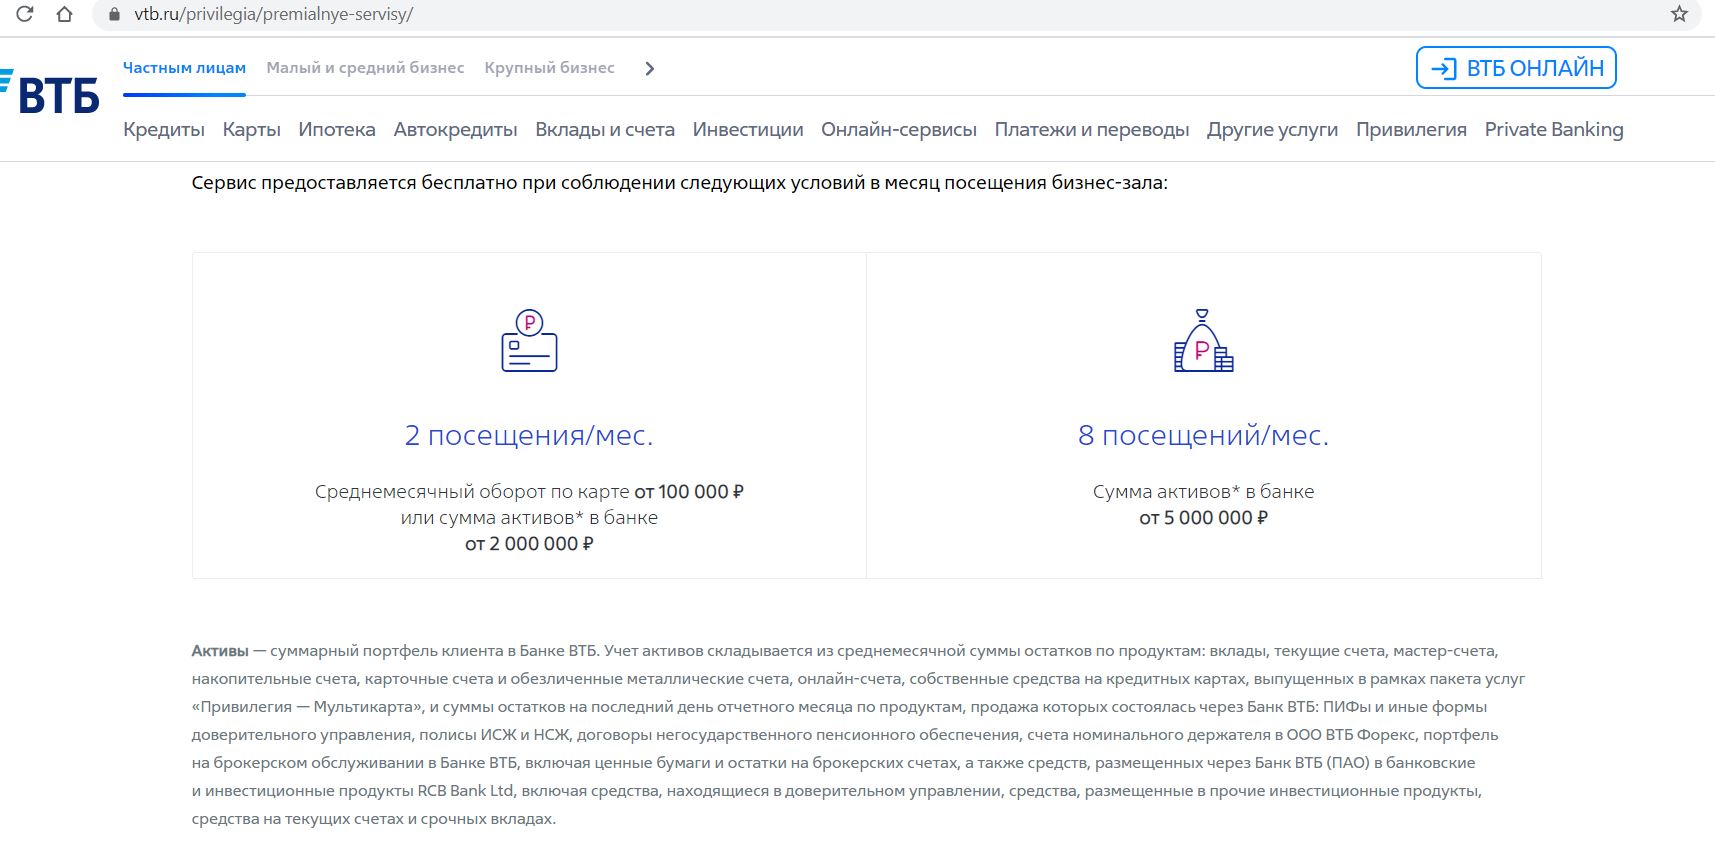Image resolution: width=1715 pixels, height=848 pixels.
Task: Click the от 100 000 ₽ amount text
Action: pyautogui.click(x=689, y=491)
